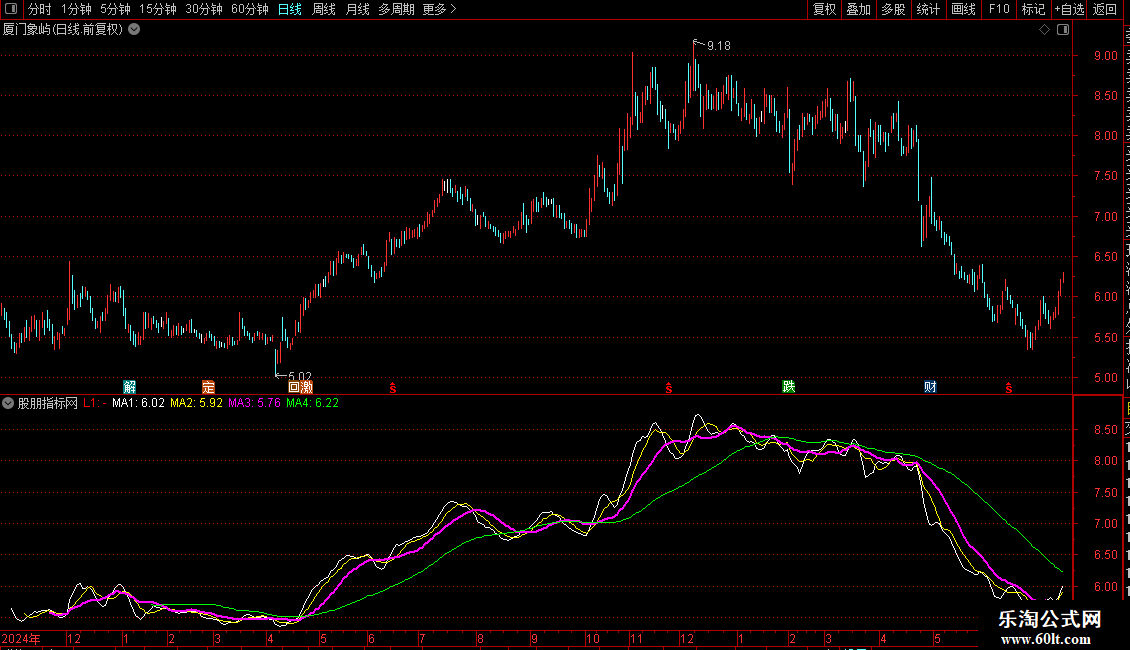This screenshot has width=1130, height=650.
Task: Click the red S marker near December
Action: point(669,388)
